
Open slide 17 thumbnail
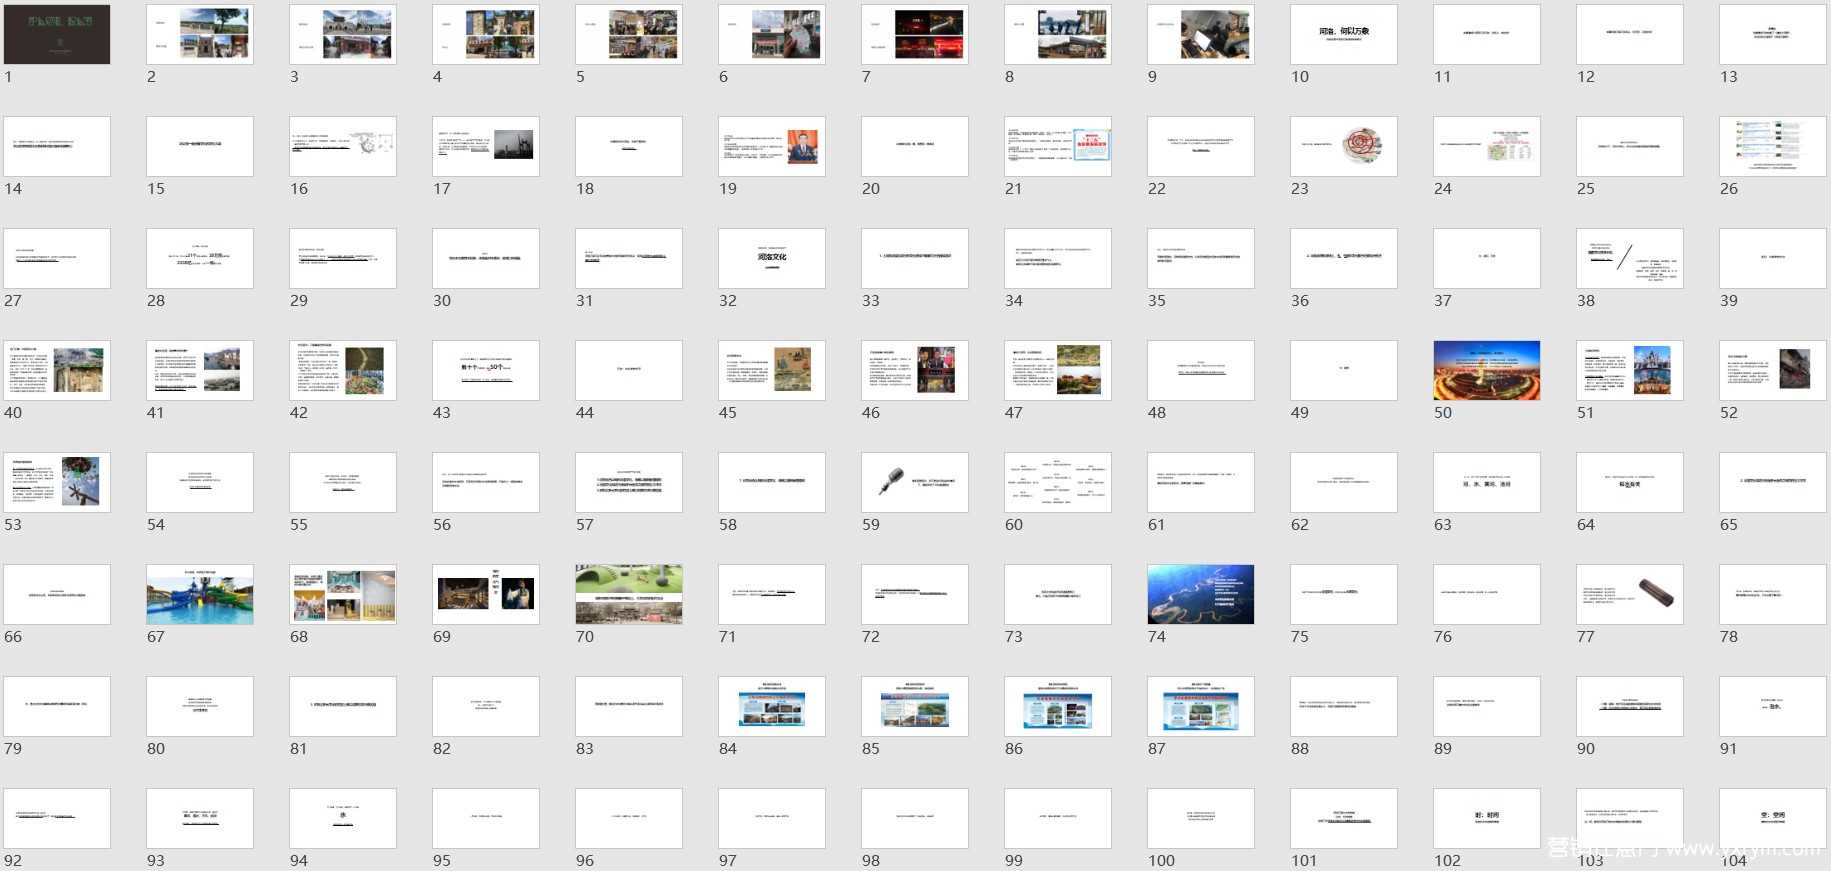coord(486,146)
